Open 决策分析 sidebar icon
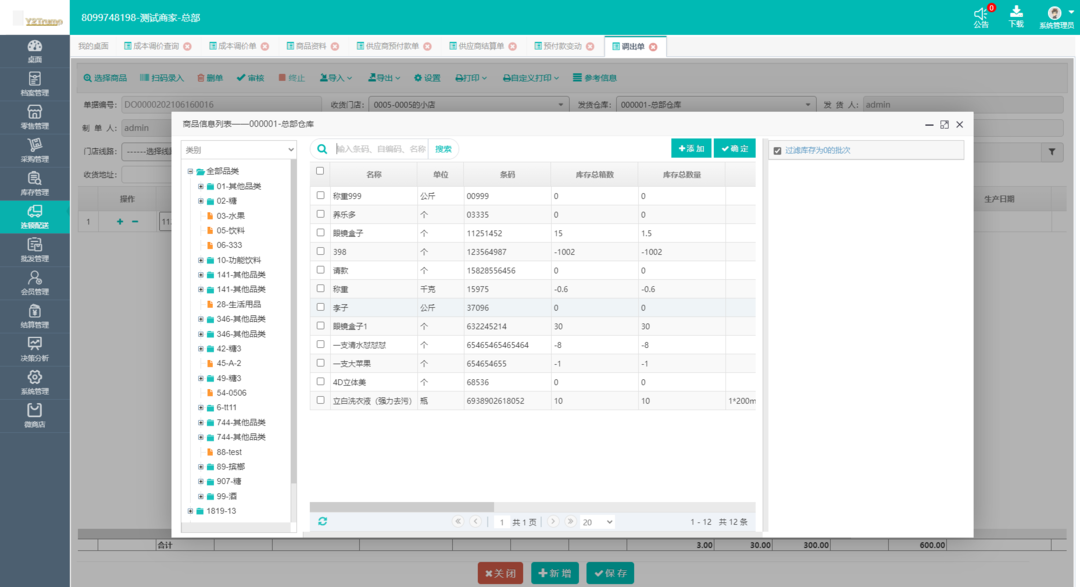The height and width of the screenshot is (587, 1080). (34, 349)
